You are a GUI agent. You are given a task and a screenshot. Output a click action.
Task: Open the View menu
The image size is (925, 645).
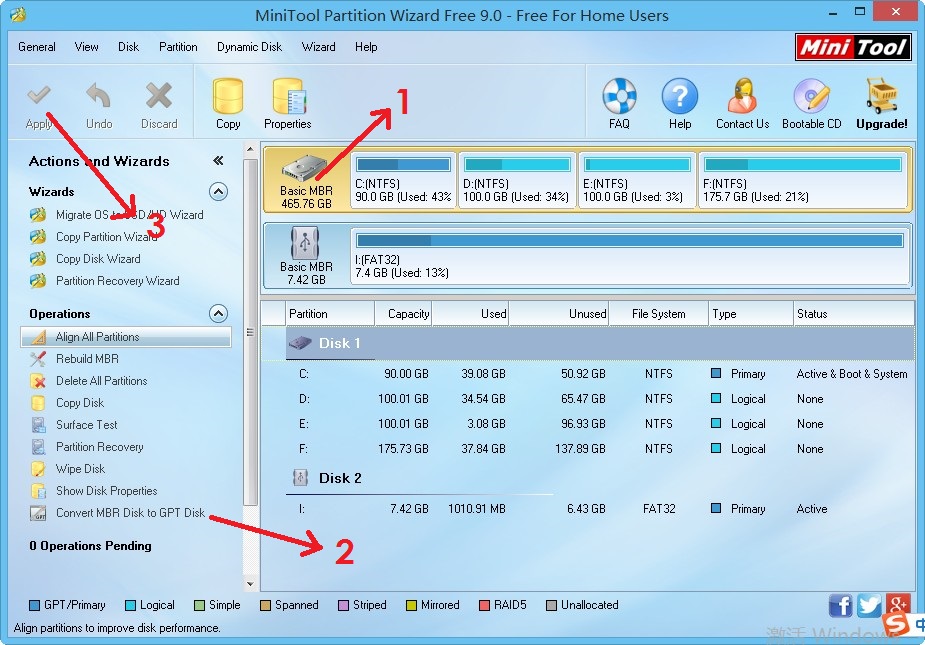click(86, 47)
